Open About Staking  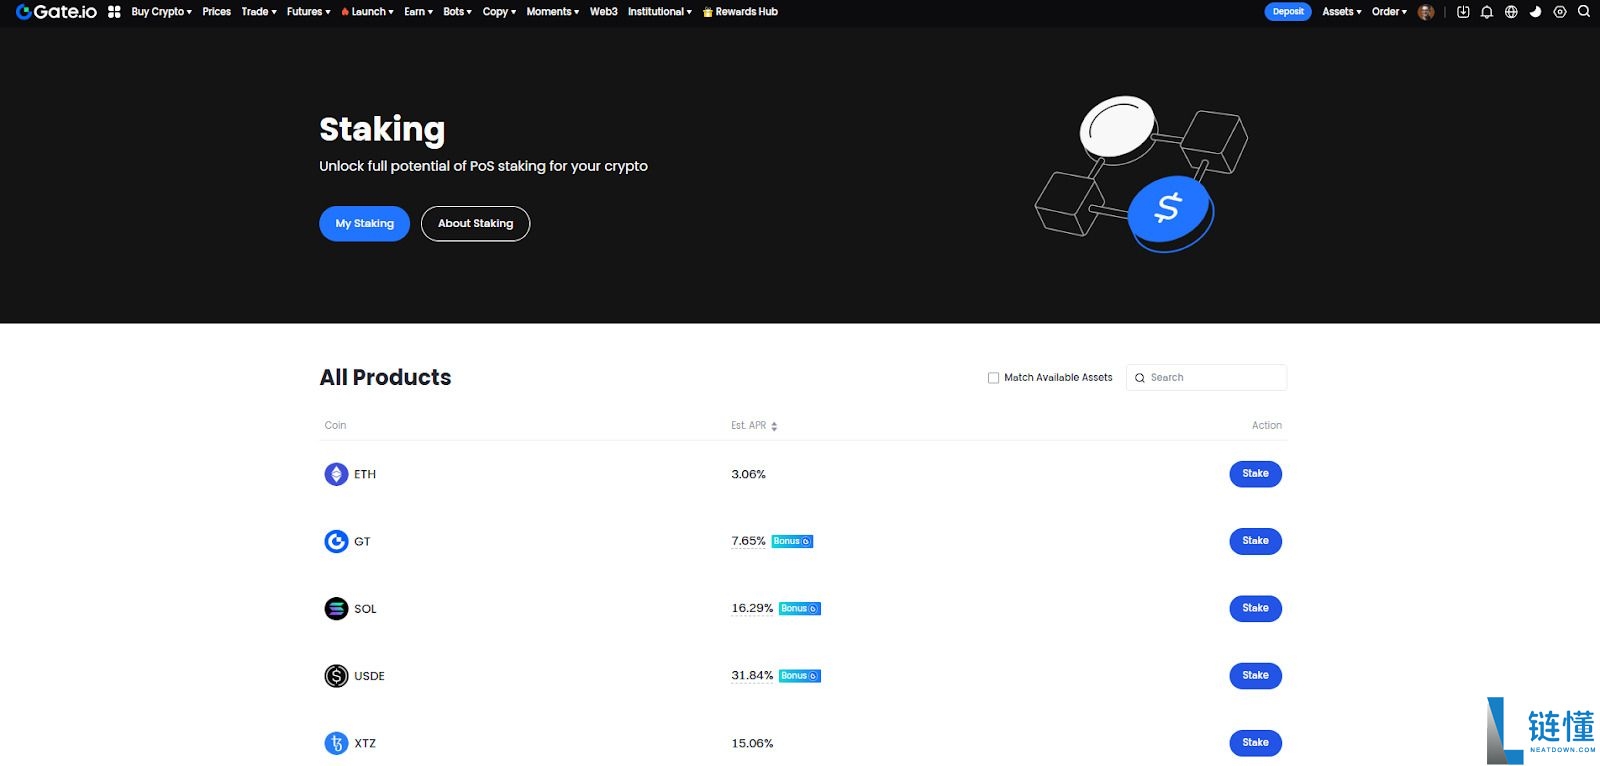pos(475,223)
